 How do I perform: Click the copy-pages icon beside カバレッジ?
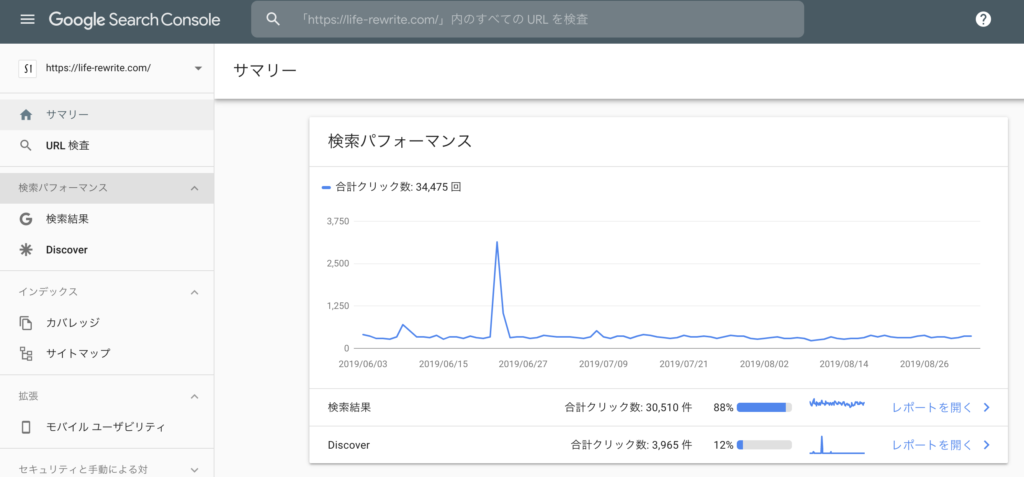click(x=26, y=323)
